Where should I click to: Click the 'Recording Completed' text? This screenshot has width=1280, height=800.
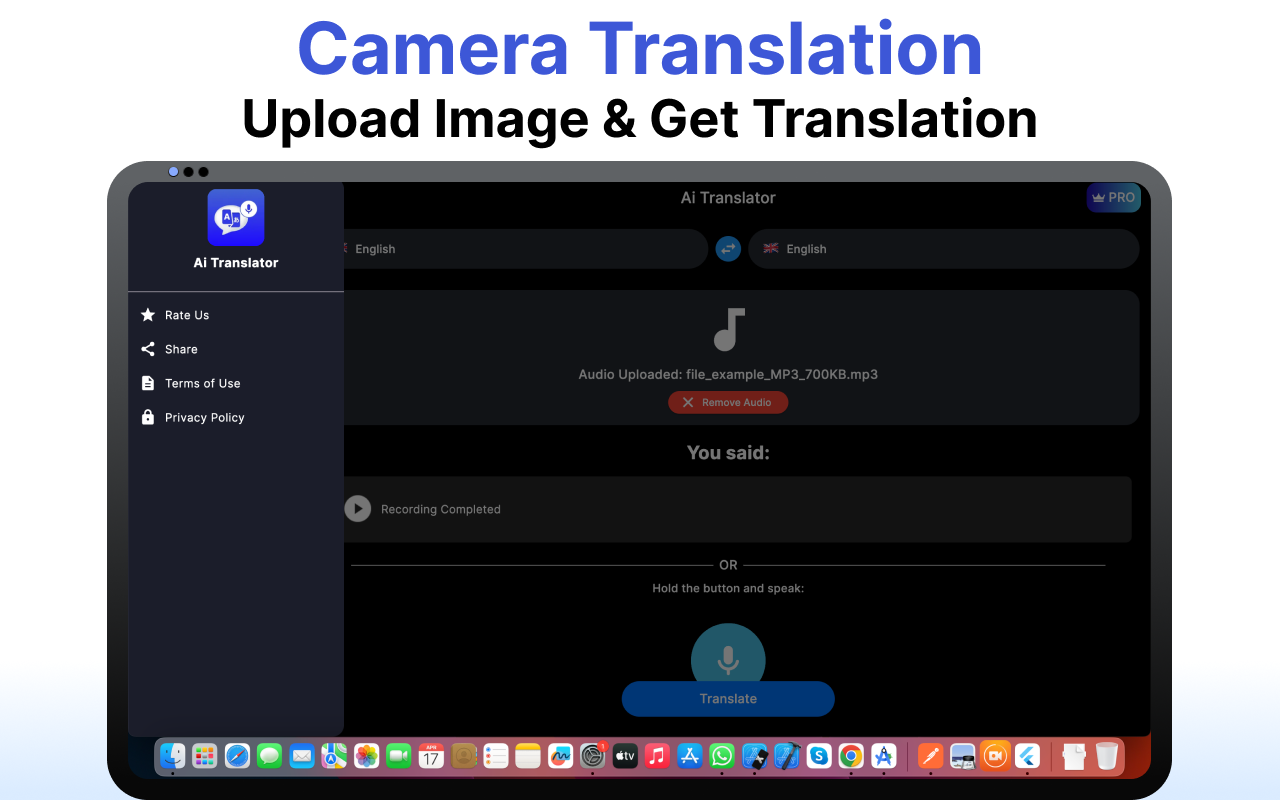[x=441, y=509]
